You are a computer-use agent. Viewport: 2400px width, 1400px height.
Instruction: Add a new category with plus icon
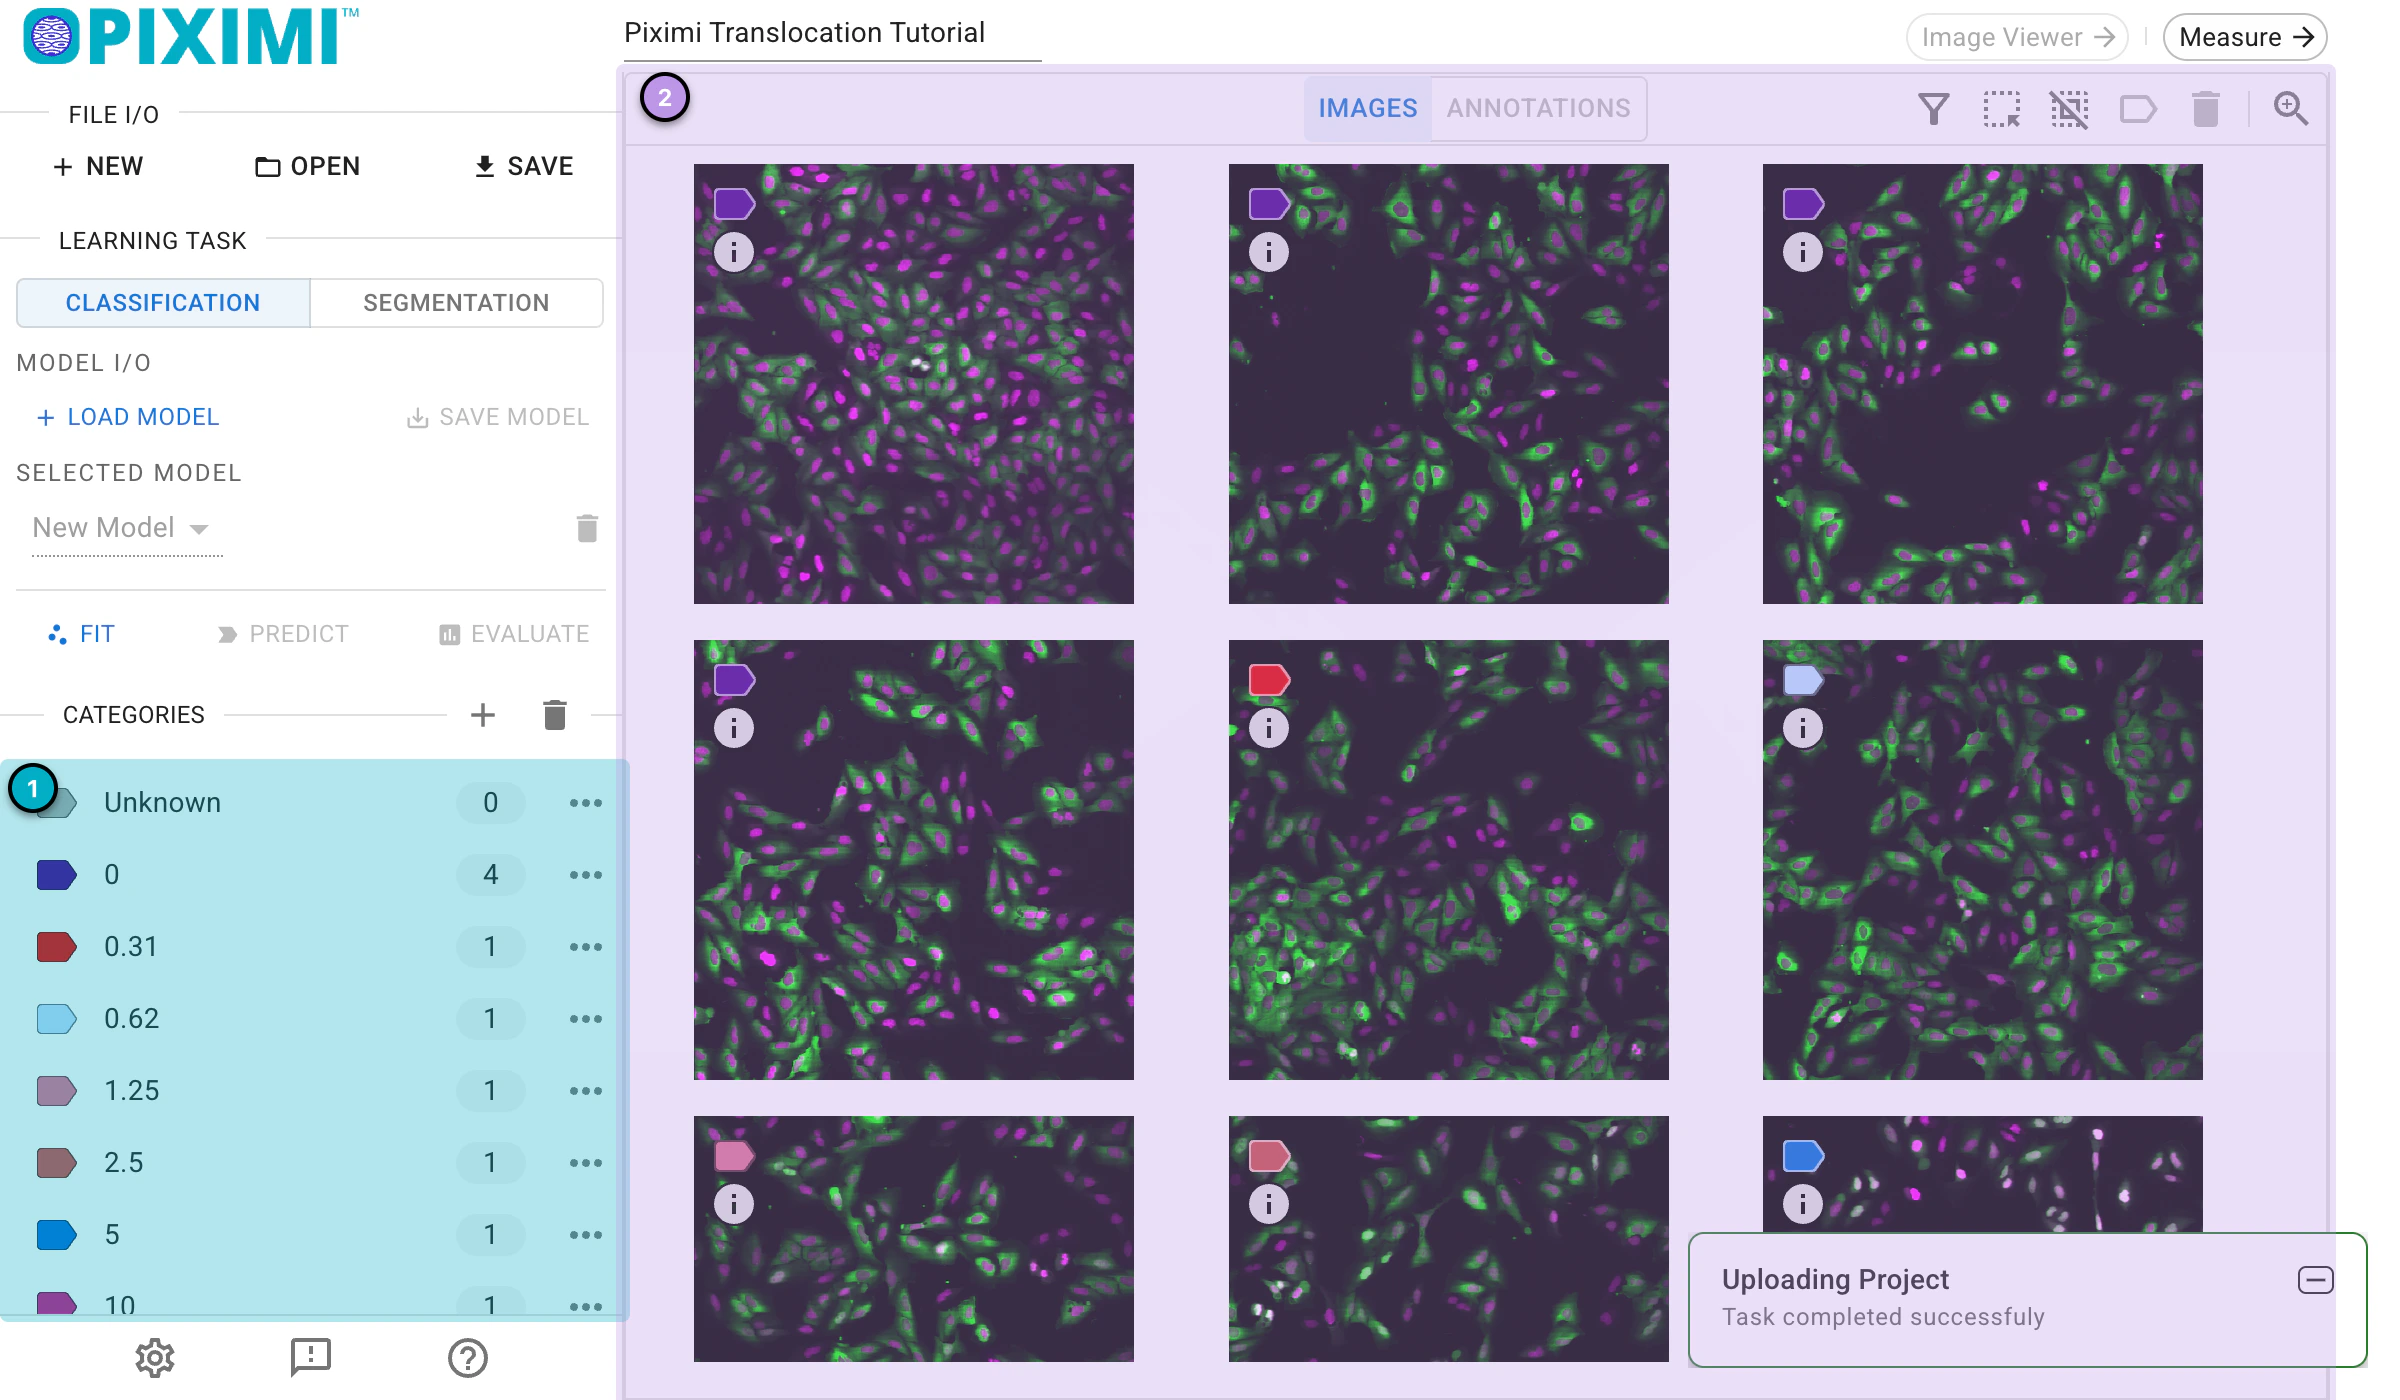click(x=483, y=715)
